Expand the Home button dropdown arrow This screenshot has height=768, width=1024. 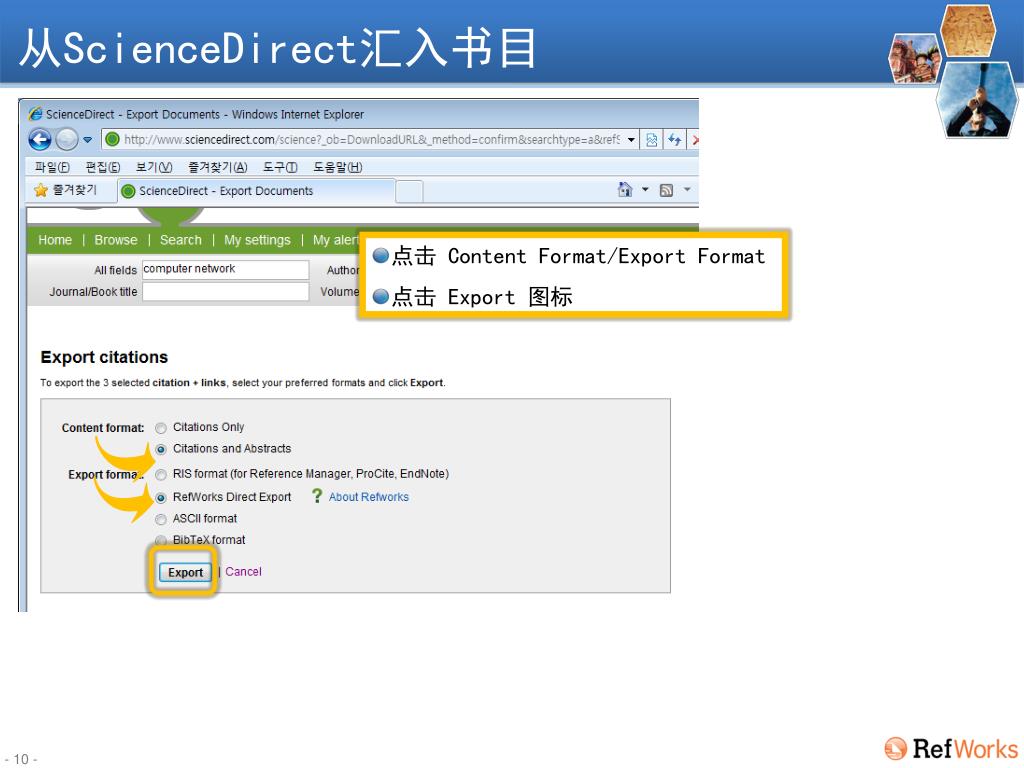(x=645, y=189)
